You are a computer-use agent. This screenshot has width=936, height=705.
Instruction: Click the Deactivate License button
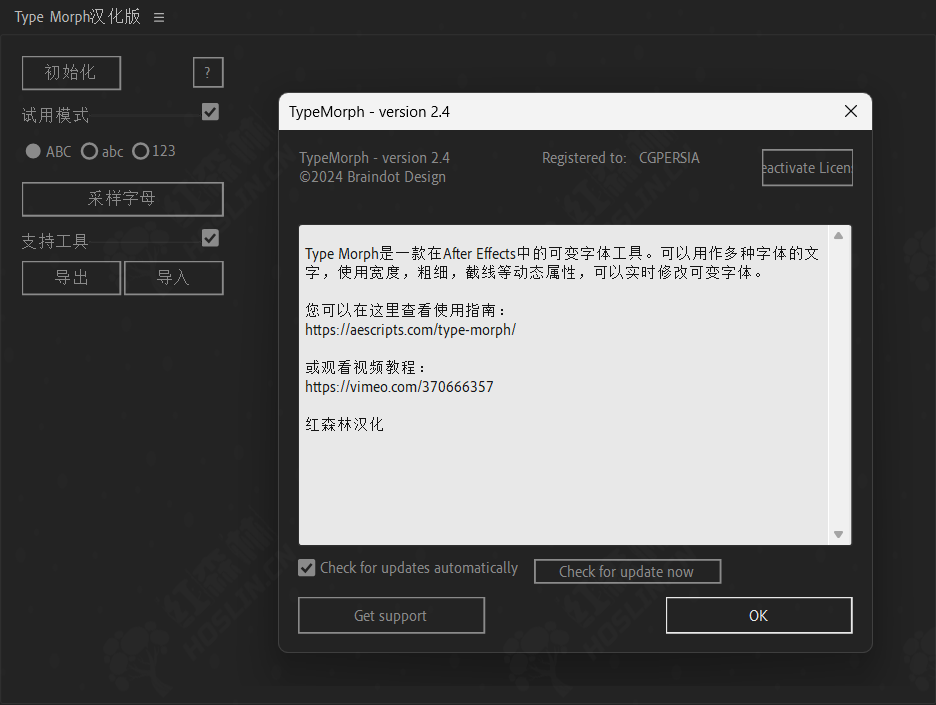click(x=807, y=168)
